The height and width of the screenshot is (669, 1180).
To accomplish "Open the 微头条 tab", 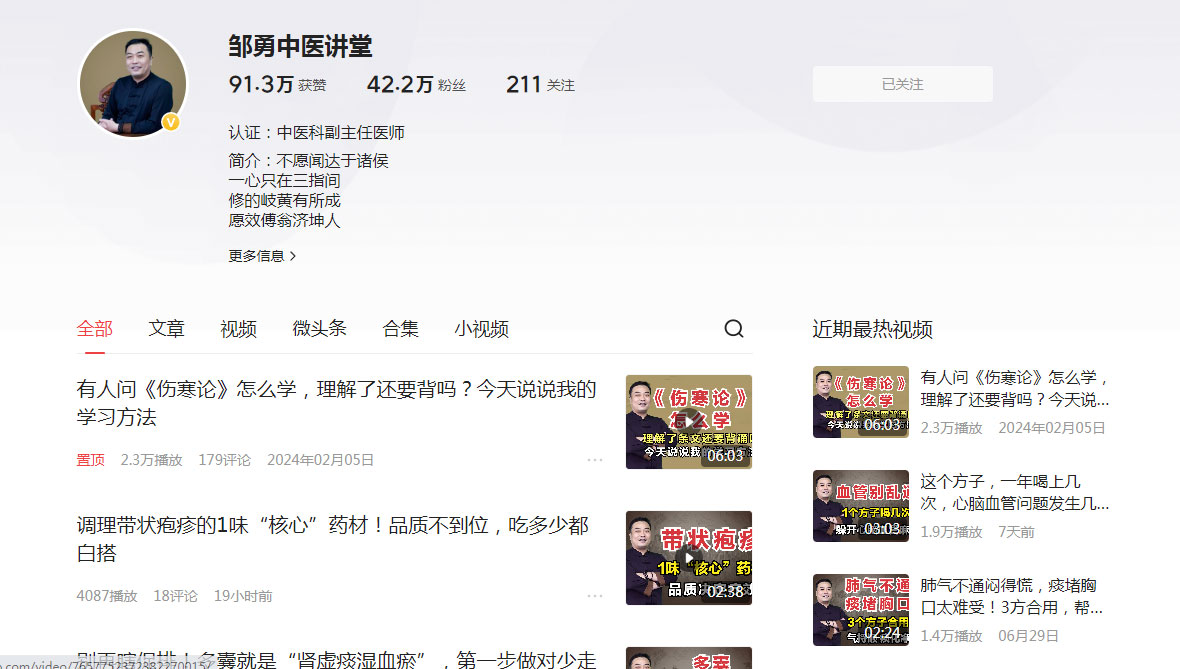I will (319, 329).
